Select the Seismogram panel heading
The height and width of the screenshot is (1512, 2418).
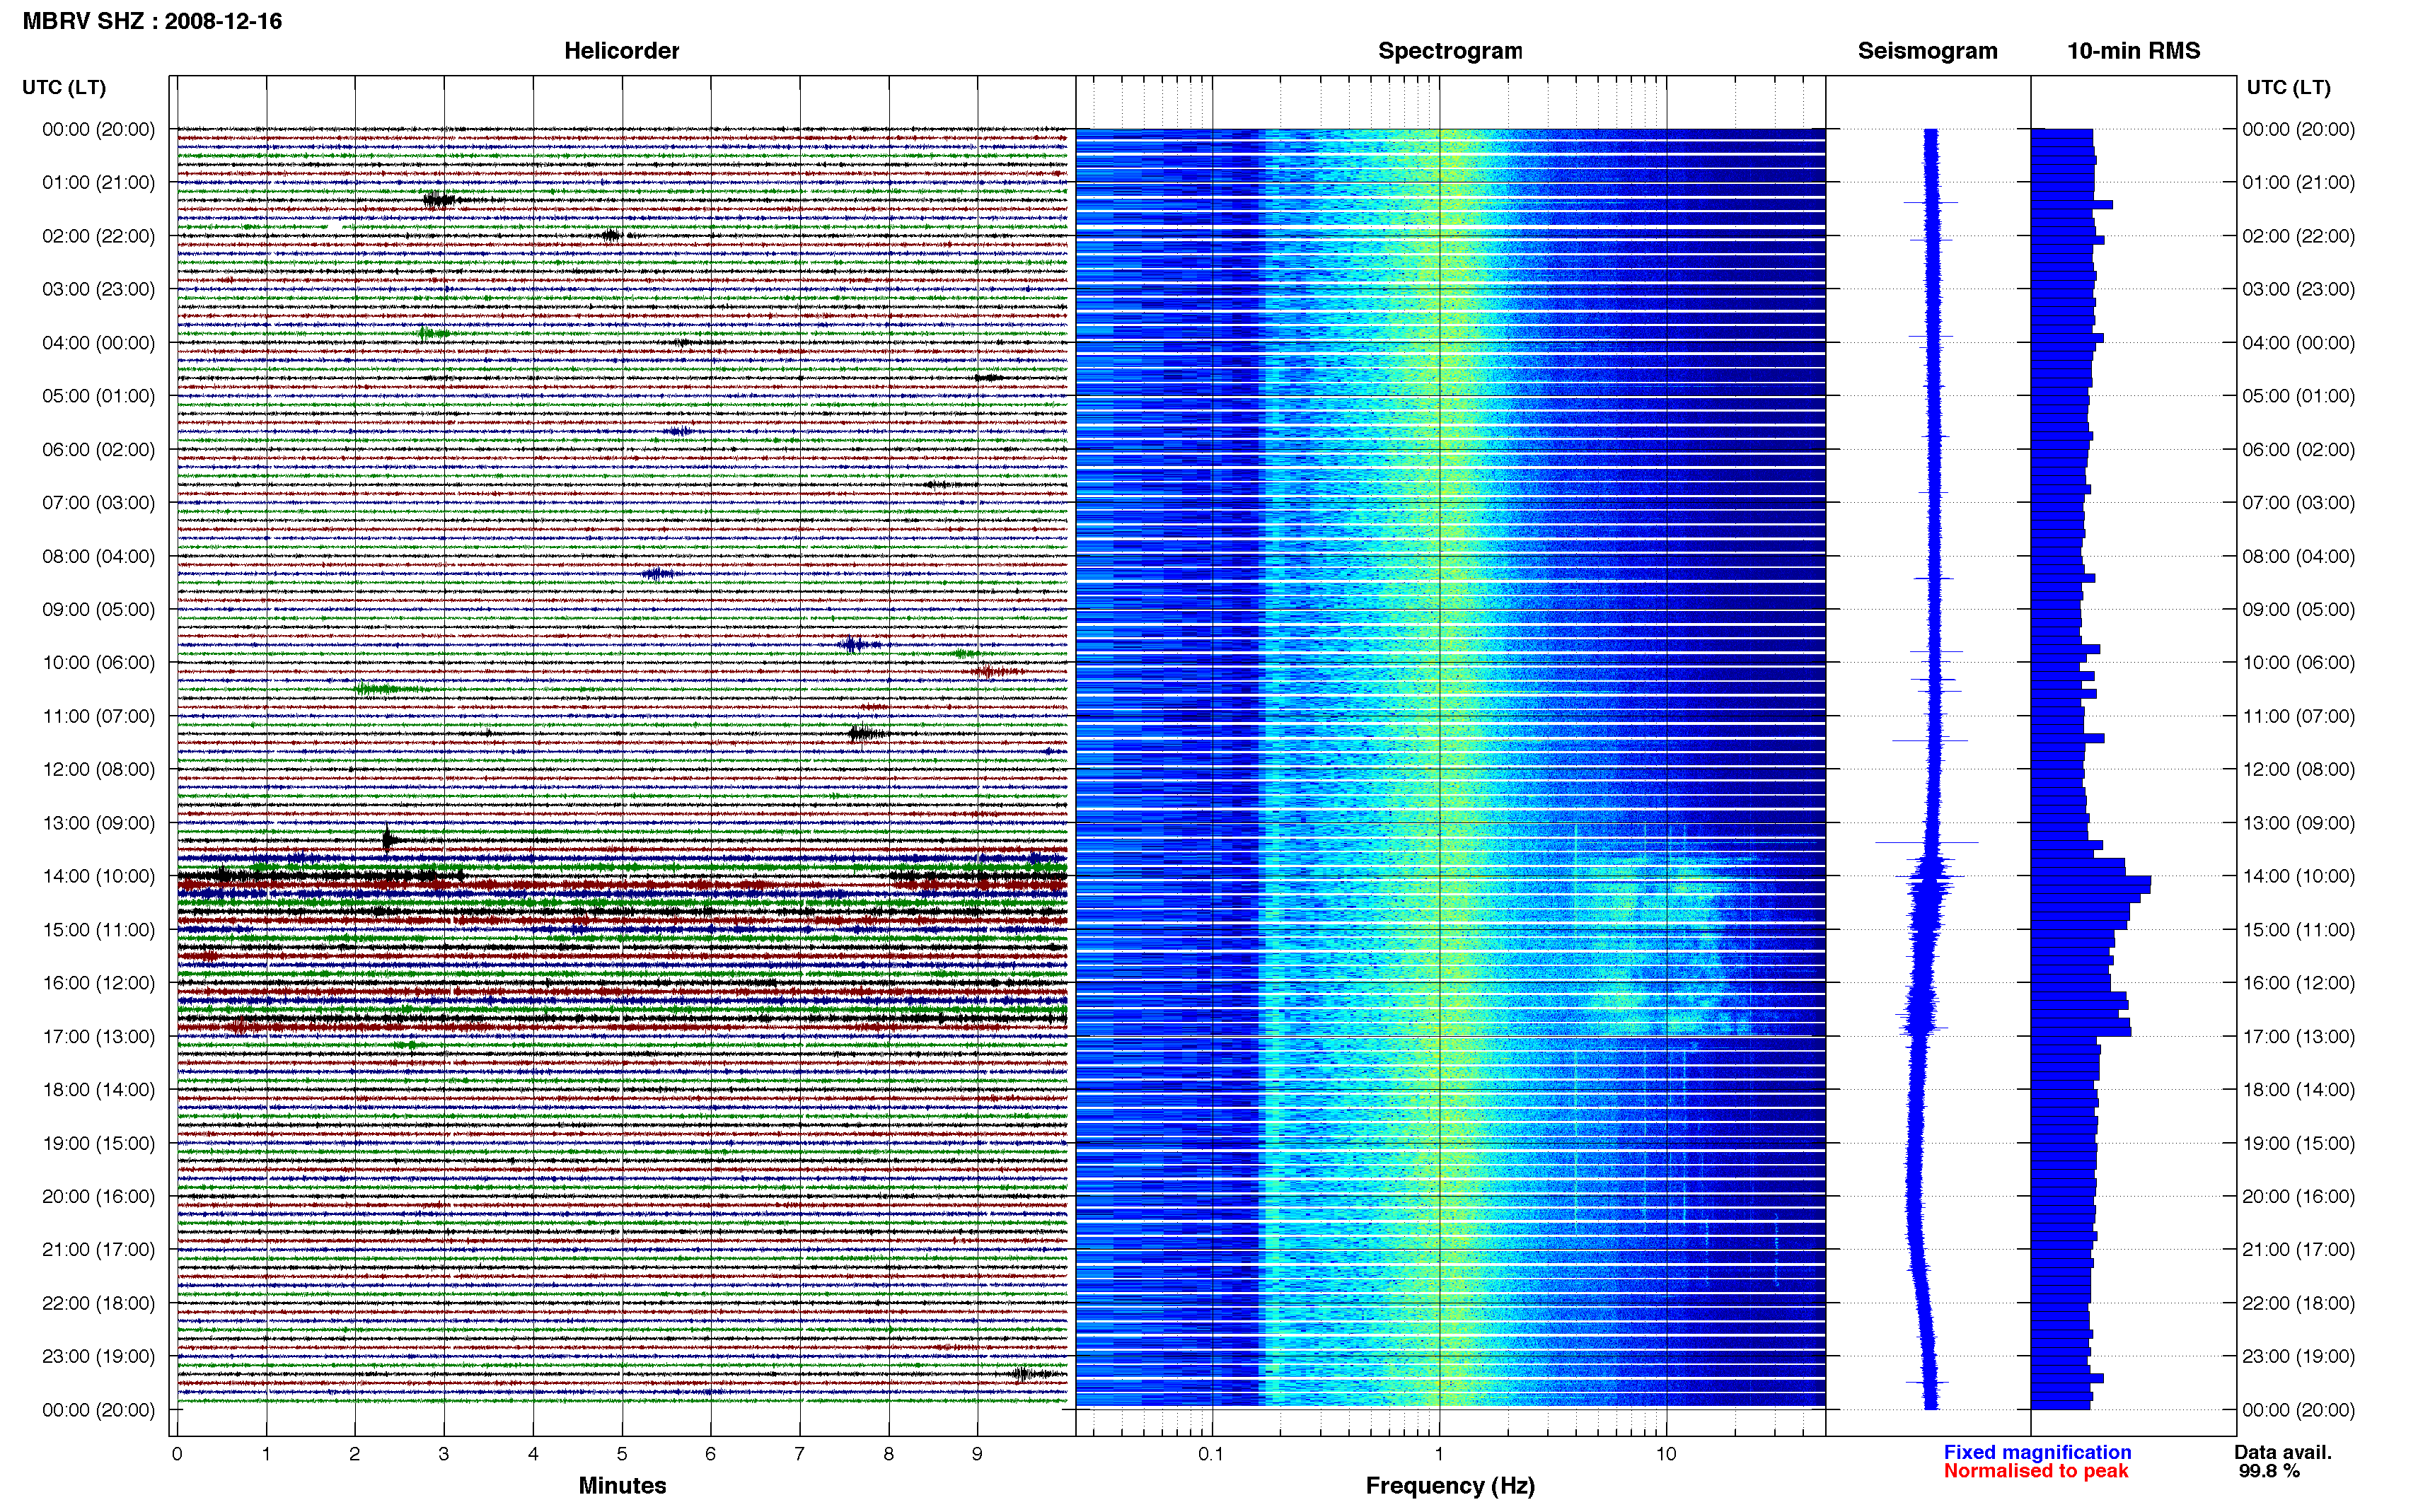click(1927, 51)
